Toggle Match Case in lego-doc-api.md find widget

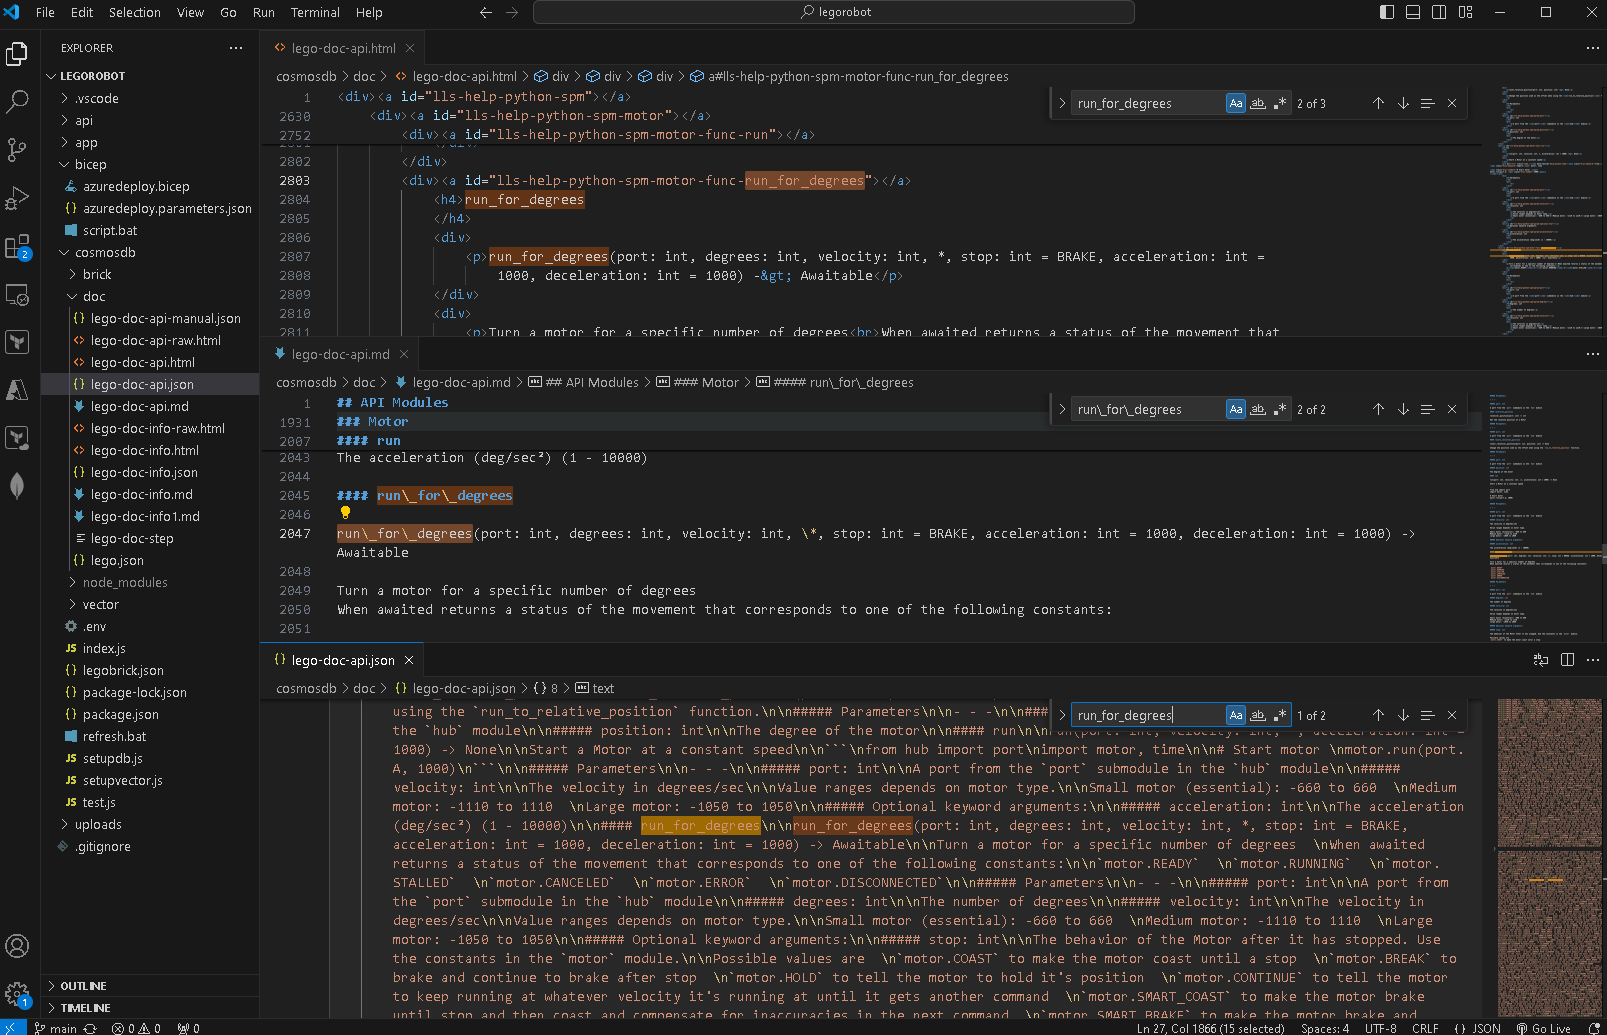pos(1236,409)
